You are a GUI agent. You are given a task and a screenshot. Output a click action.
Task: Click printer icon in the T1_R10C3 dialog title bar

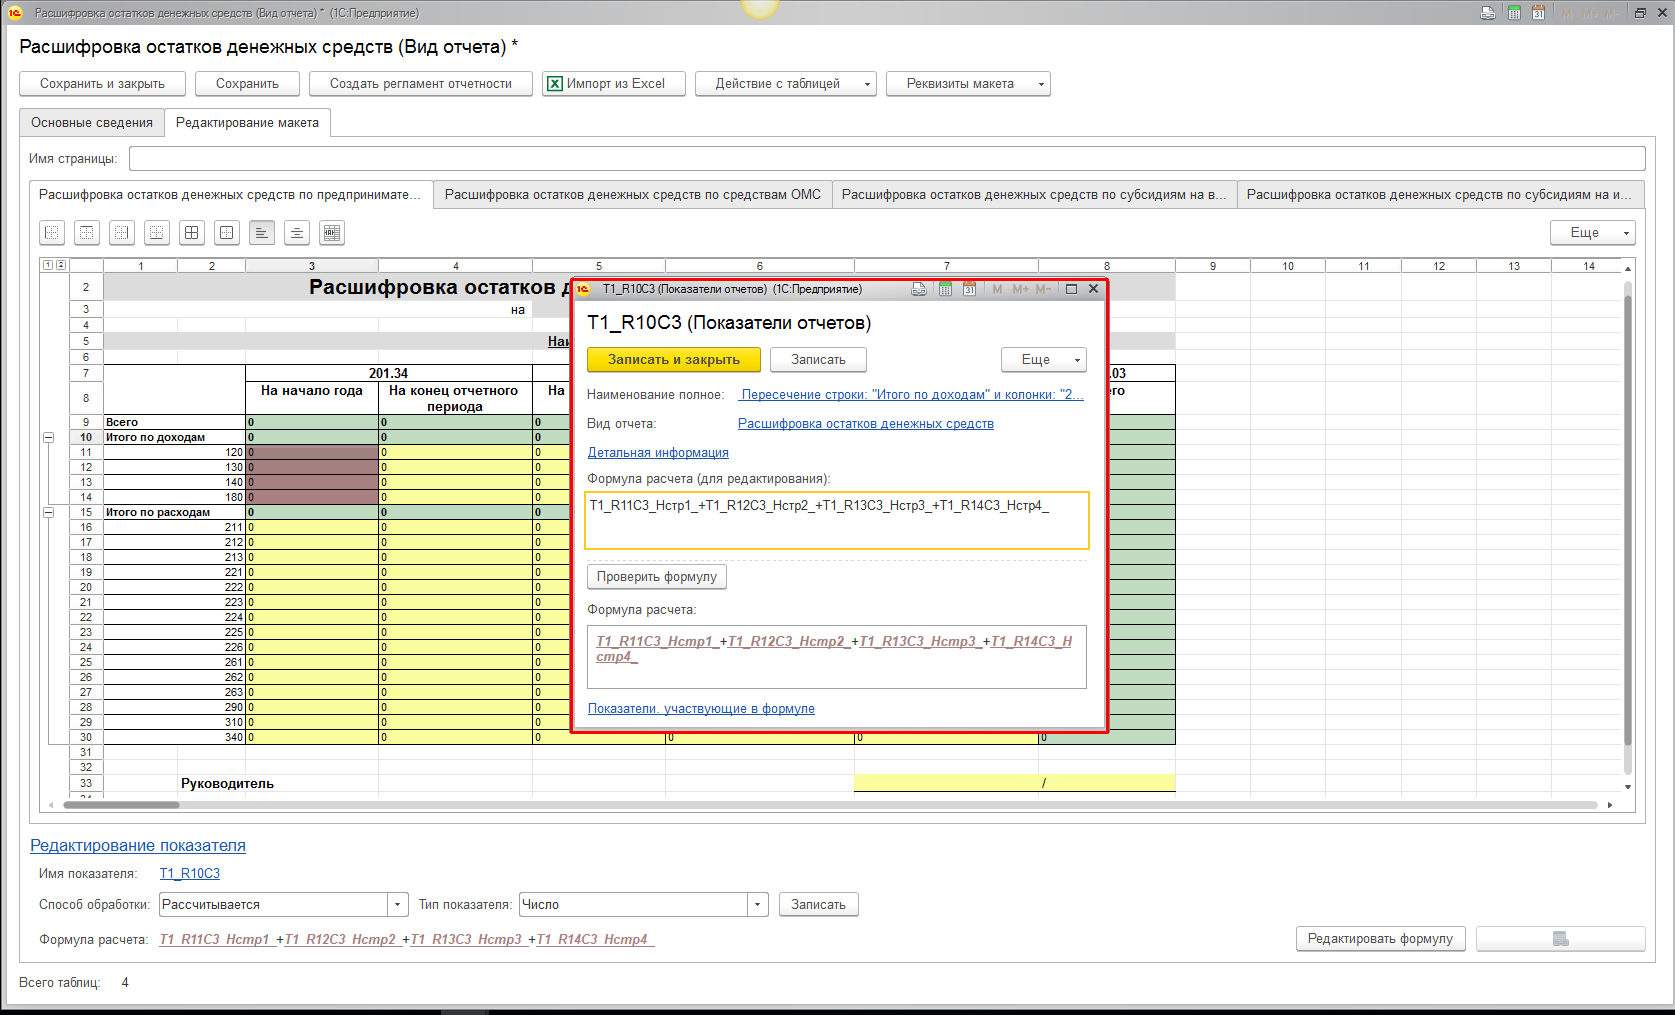[919, 289]
